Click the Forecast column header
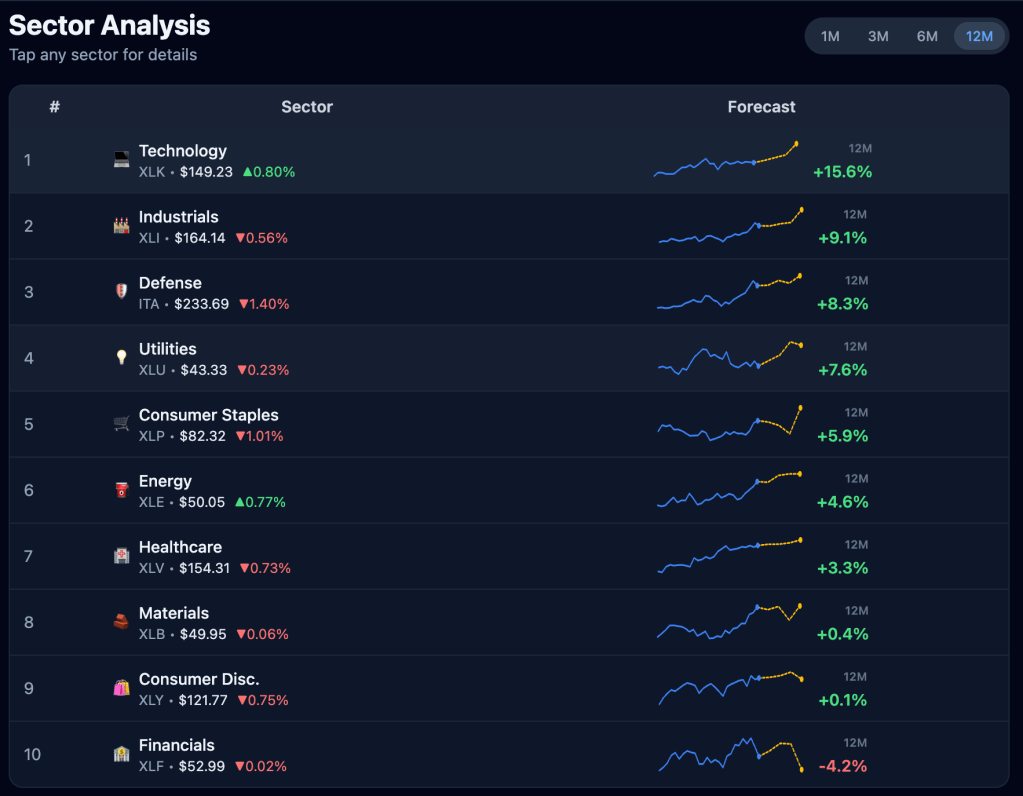 (x=761, y=107)
